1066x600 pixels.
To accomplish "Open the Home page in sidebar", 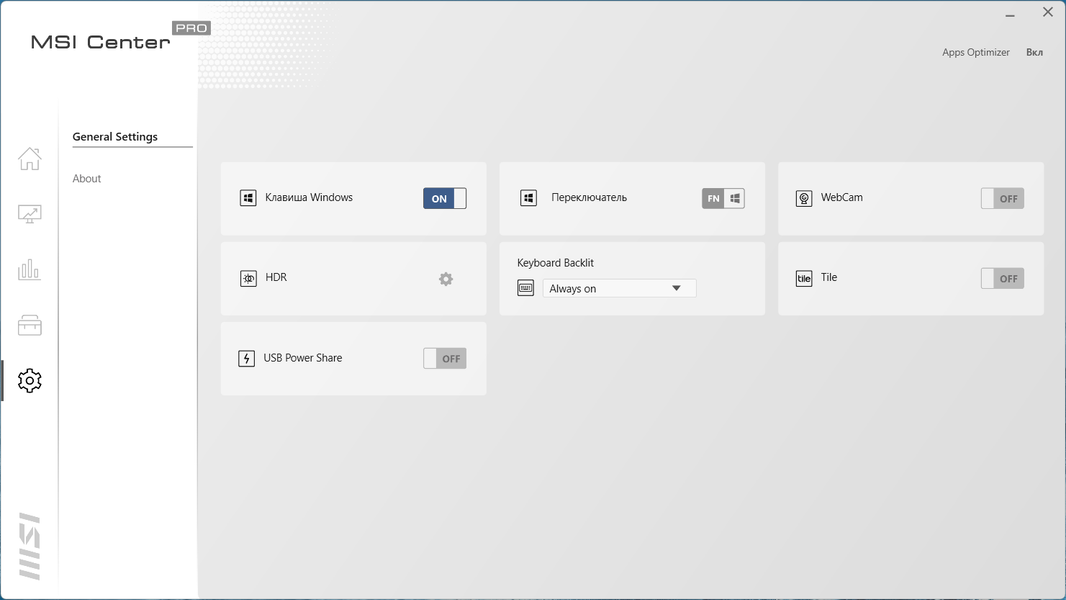I will (29, 159).
